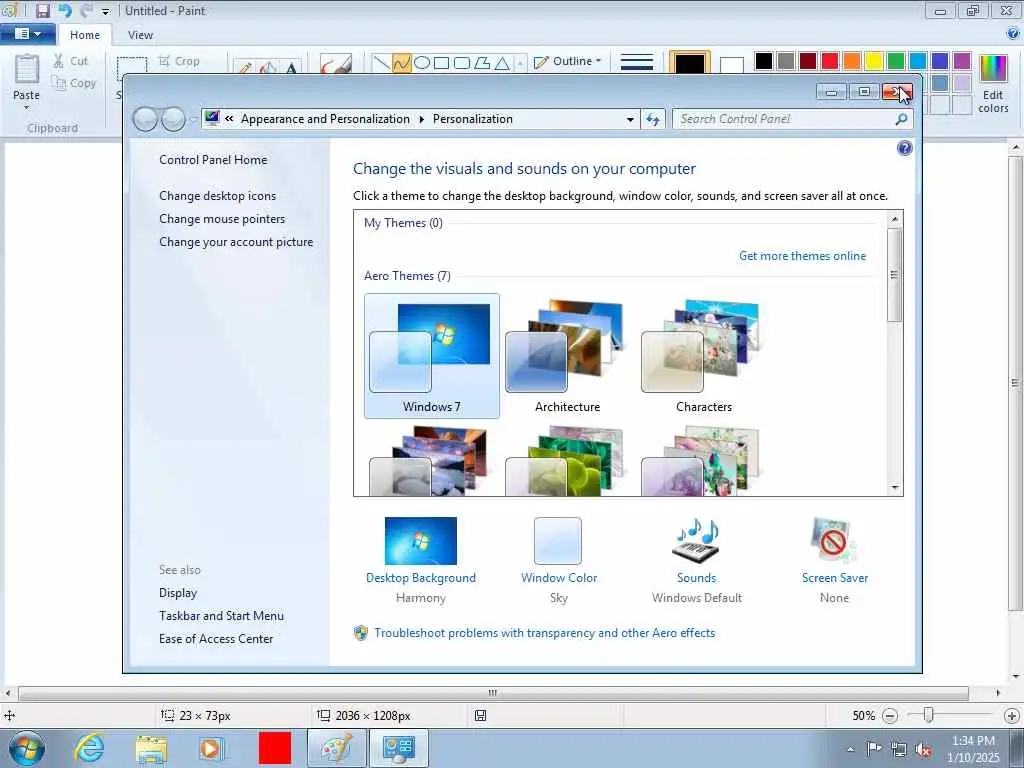Pick the orange palette color in Paint

tap(852, 61)
